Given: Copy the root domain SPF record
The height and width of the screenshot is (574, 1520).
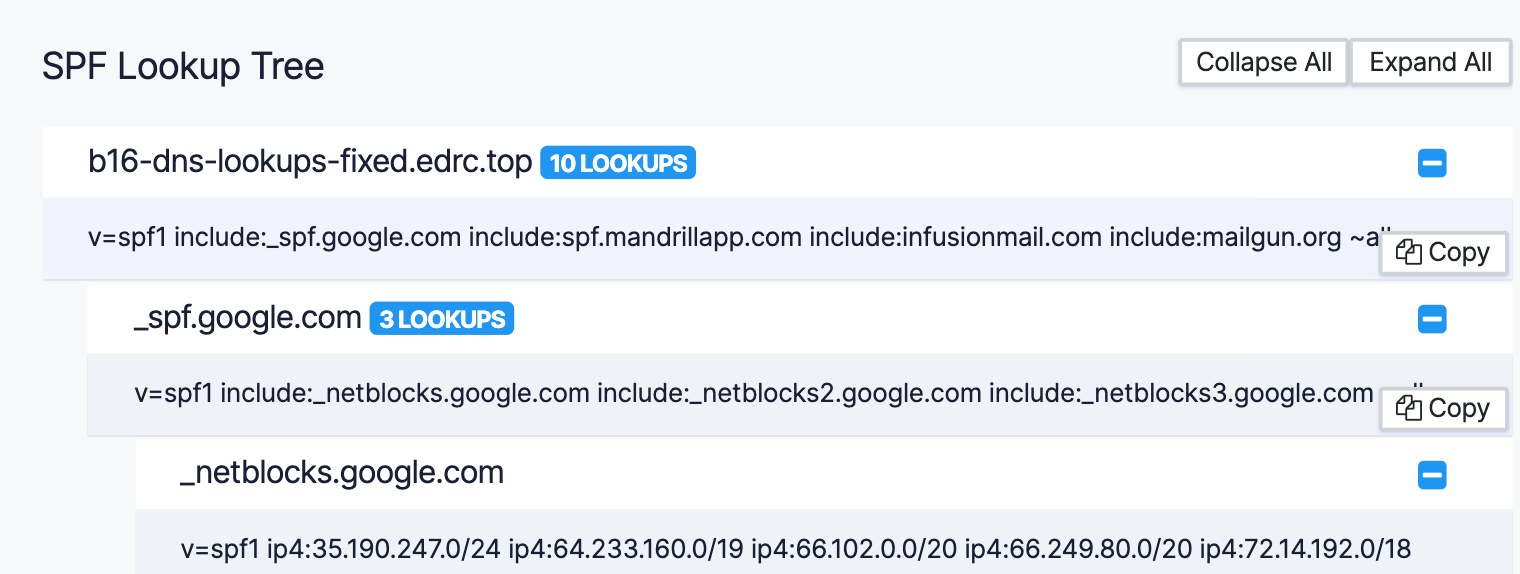Looking at the screenshot, I should [x=1443, y=253].
